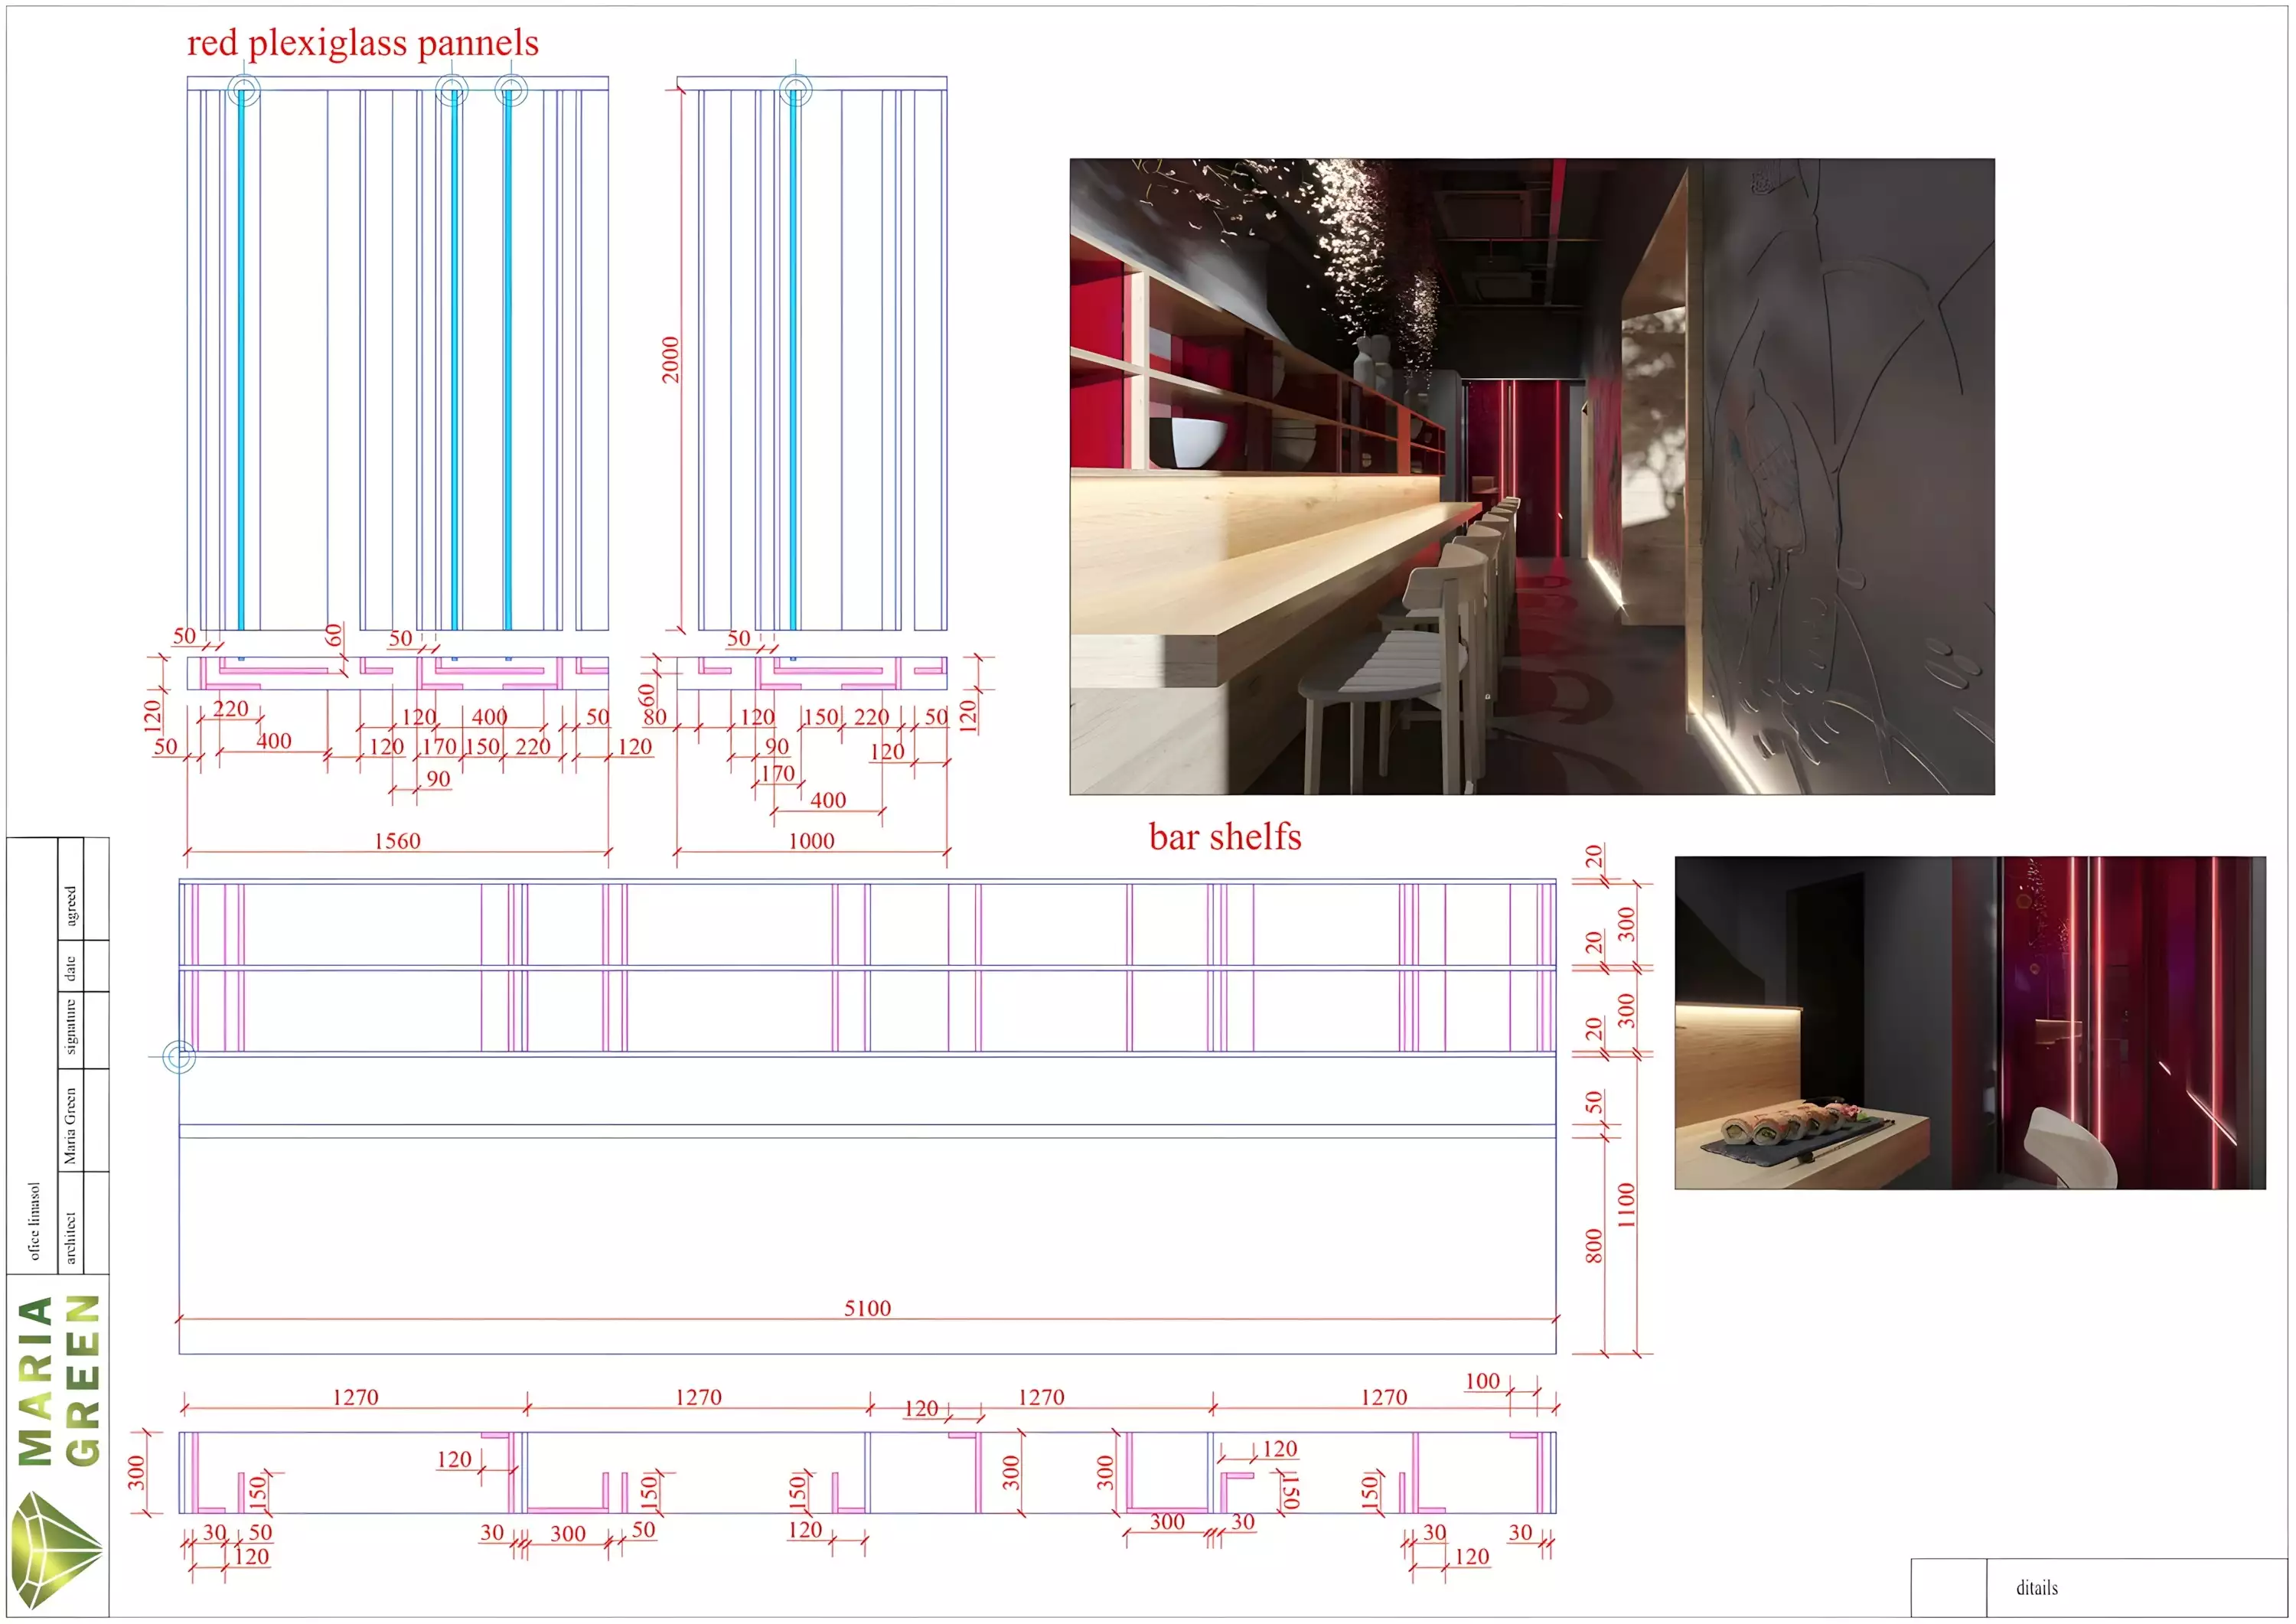Click the 5100 overall length dimension
The height and width of the screenshot is (1624, 2296).
pos(867,1308)
